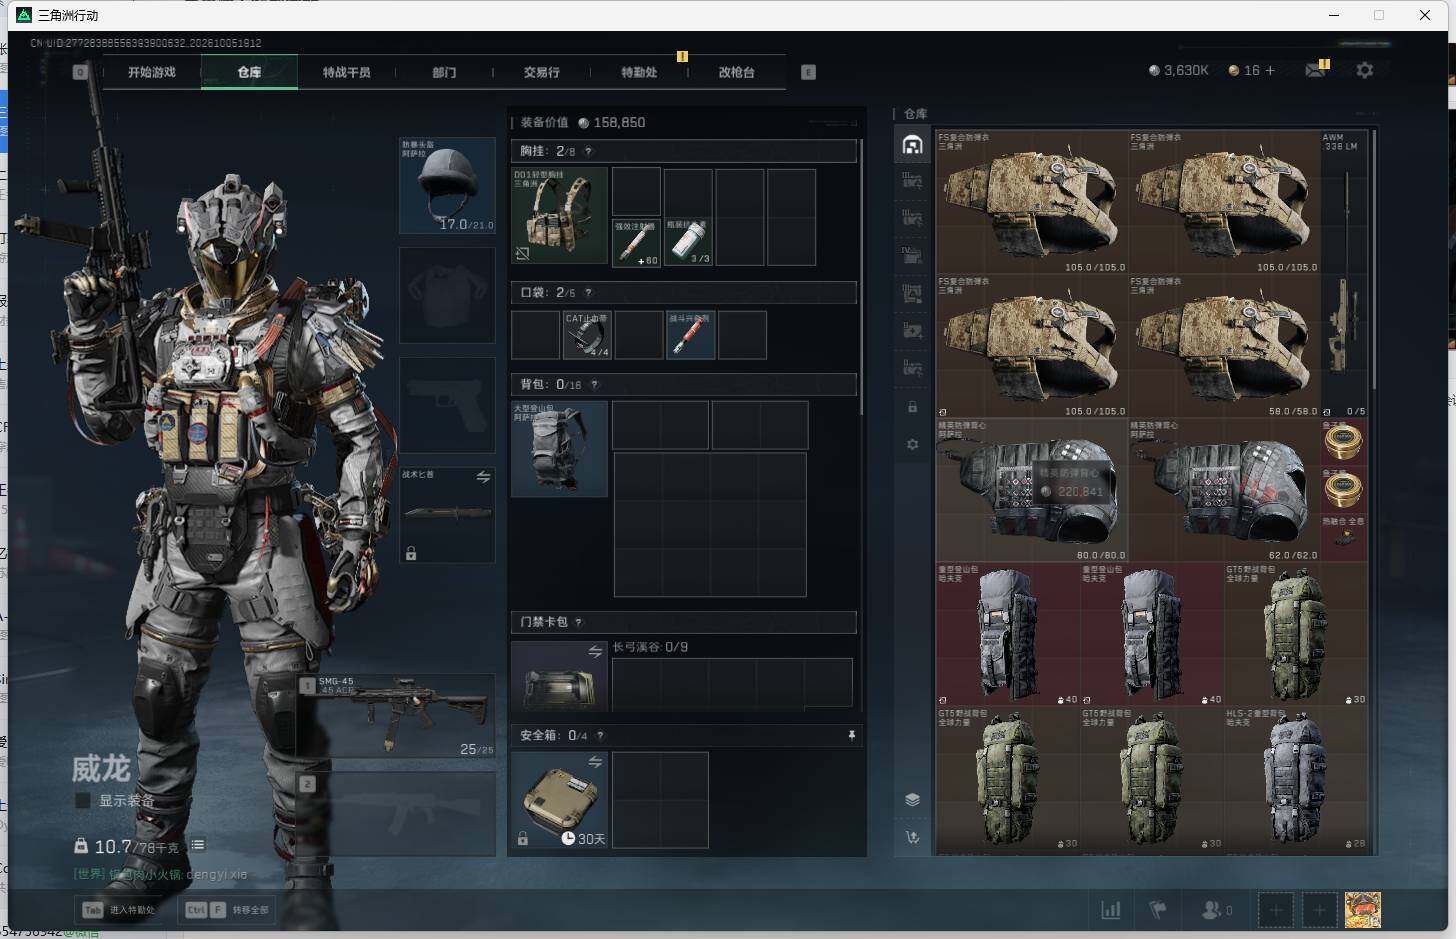Select the warehouse home category icon
This screenshot has width=1456, height=939.
tap(912, 145)
